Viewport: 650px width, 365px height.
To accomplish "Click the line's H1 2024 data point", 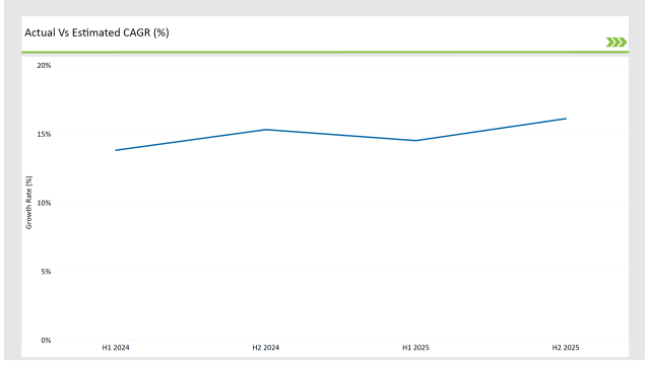I will tap(116, 150).
